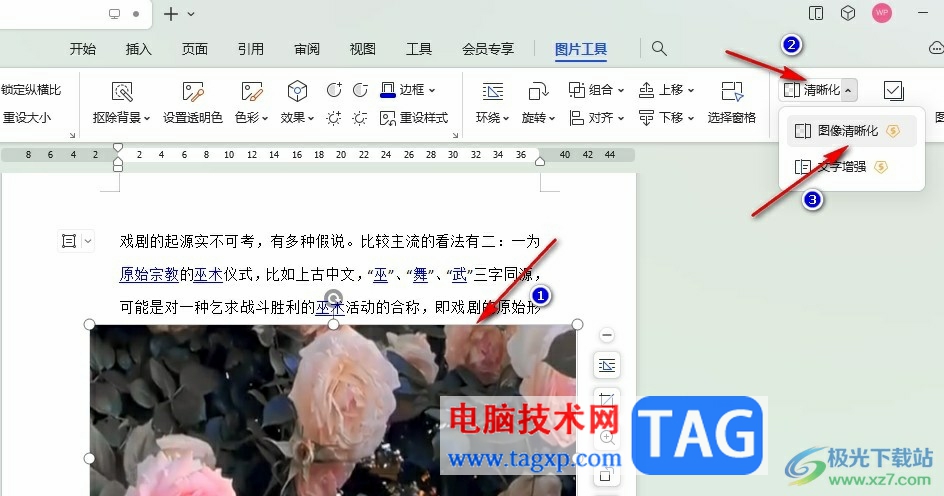Increase picture contrast with top half-circle plus icon
Image resolution: width=944 pixels, height=496 pixels.
(x=334, y=90)
